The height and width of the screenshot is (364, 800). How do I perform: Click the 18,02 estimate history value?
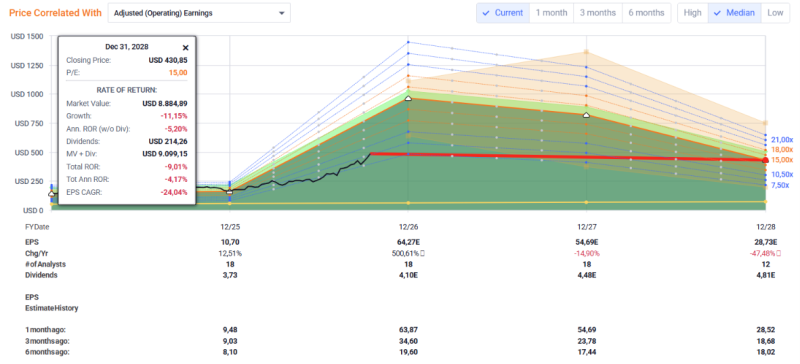click(x=765, y=352)
